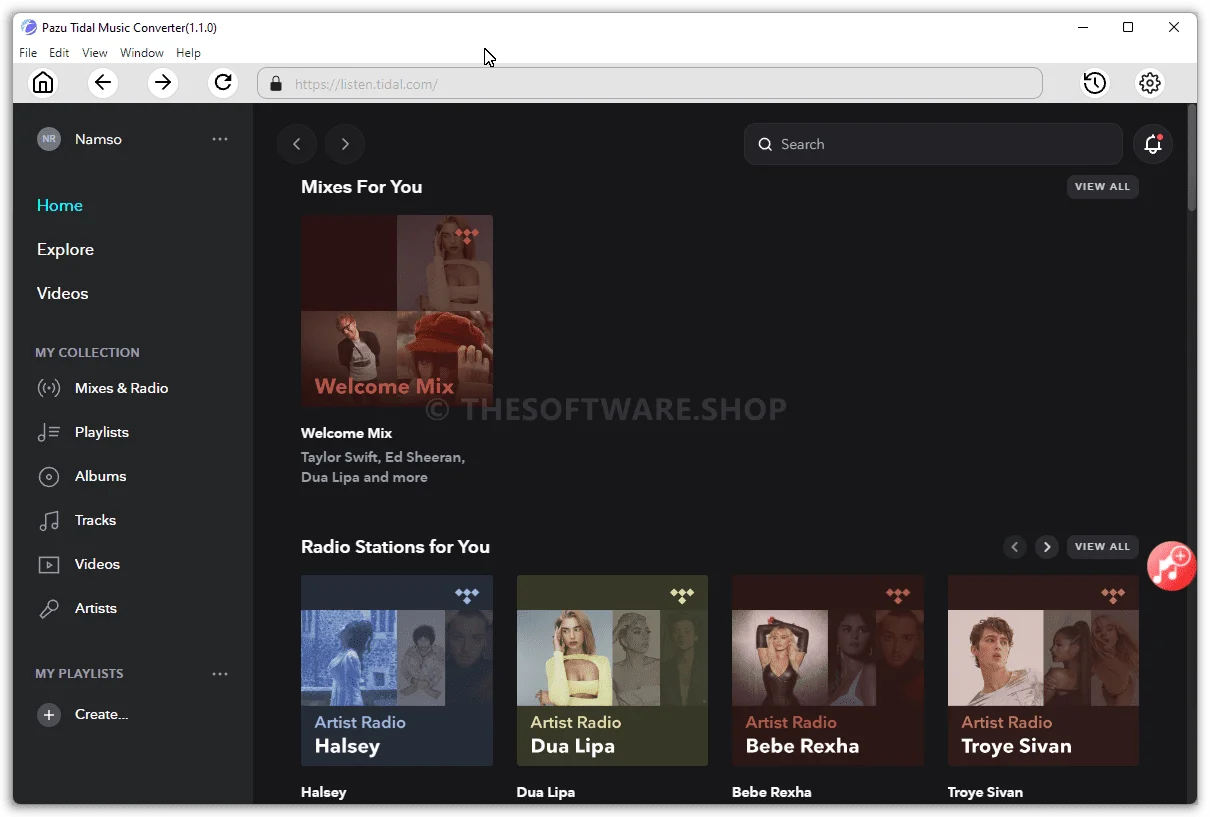Screen dimensions: 1210x817
Task: Select Home in the sidebar
Action: 60,205
